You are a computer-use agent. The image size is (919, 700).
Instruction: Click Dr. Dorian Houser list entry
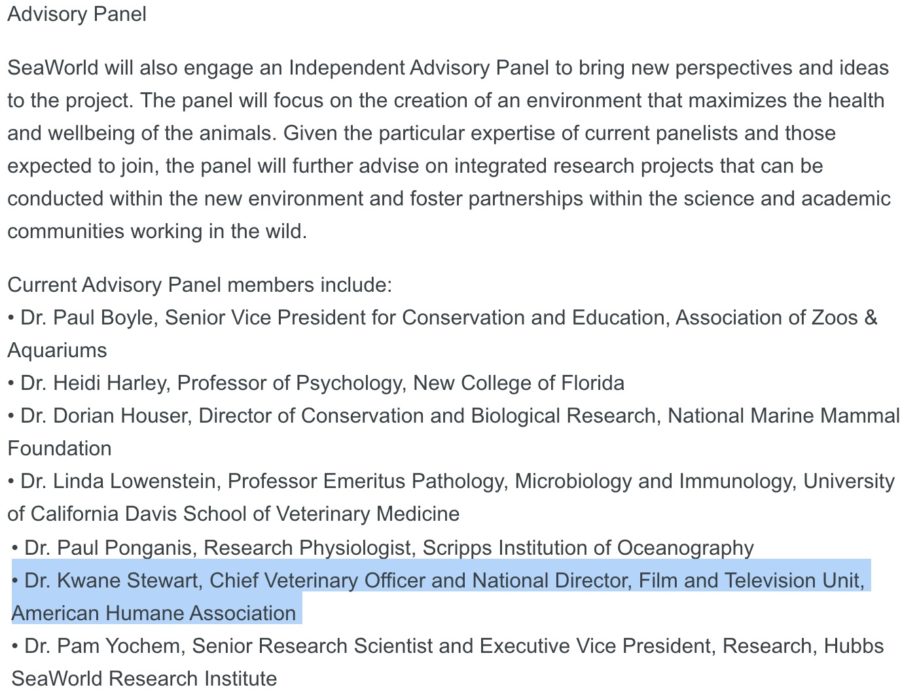(454, 431)
